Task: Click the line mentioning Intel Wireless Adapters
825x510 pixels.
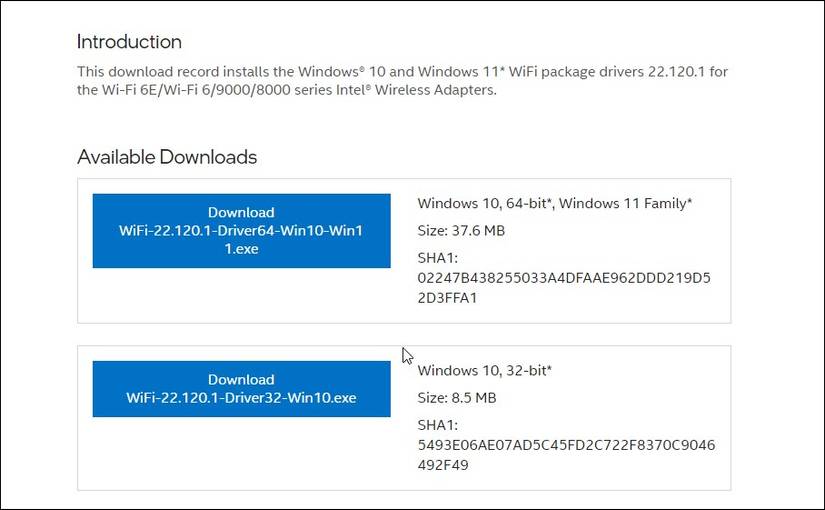Action: point(286,90)
